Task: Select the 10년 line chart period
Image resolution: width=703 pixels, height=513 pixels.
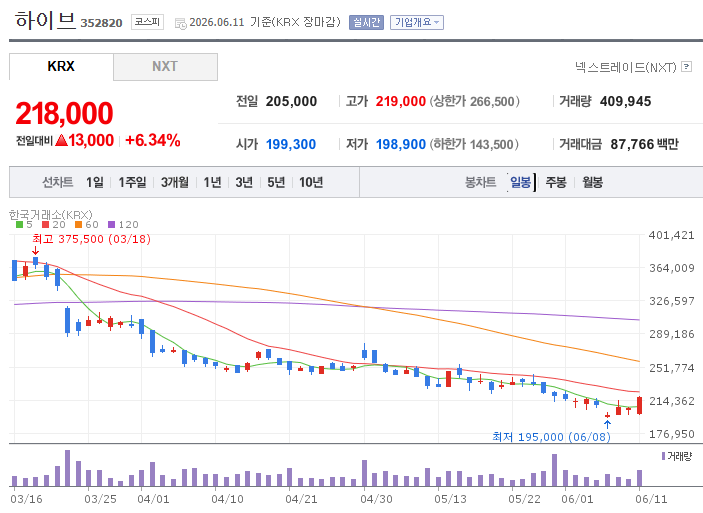Action: [x=311, y=182]
